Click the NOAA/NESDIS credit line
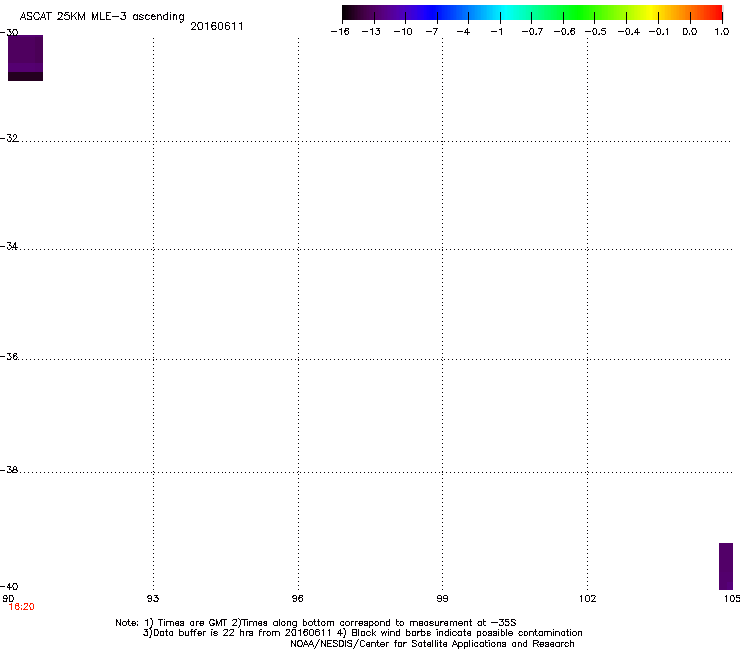The width and height of the screenshot is (740, 650). [x=432, y=644]
